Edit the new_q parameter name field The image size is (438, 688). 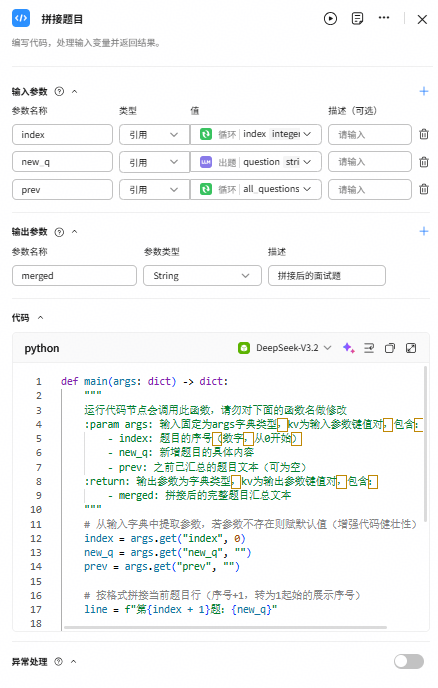point(62,162)
